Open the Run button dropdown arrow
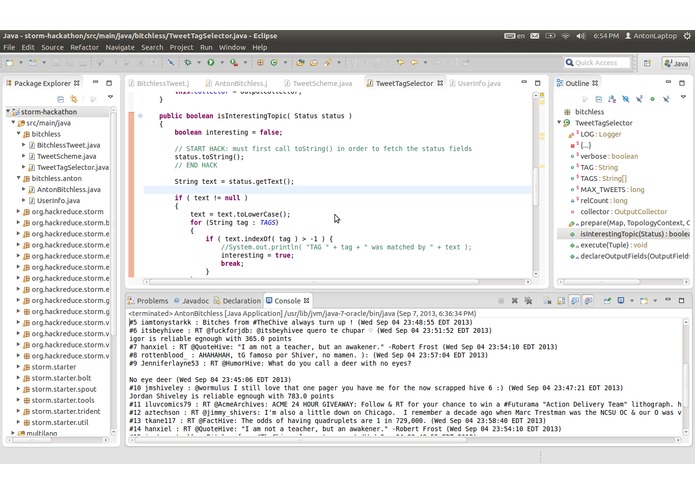 (x=222, y=63)
